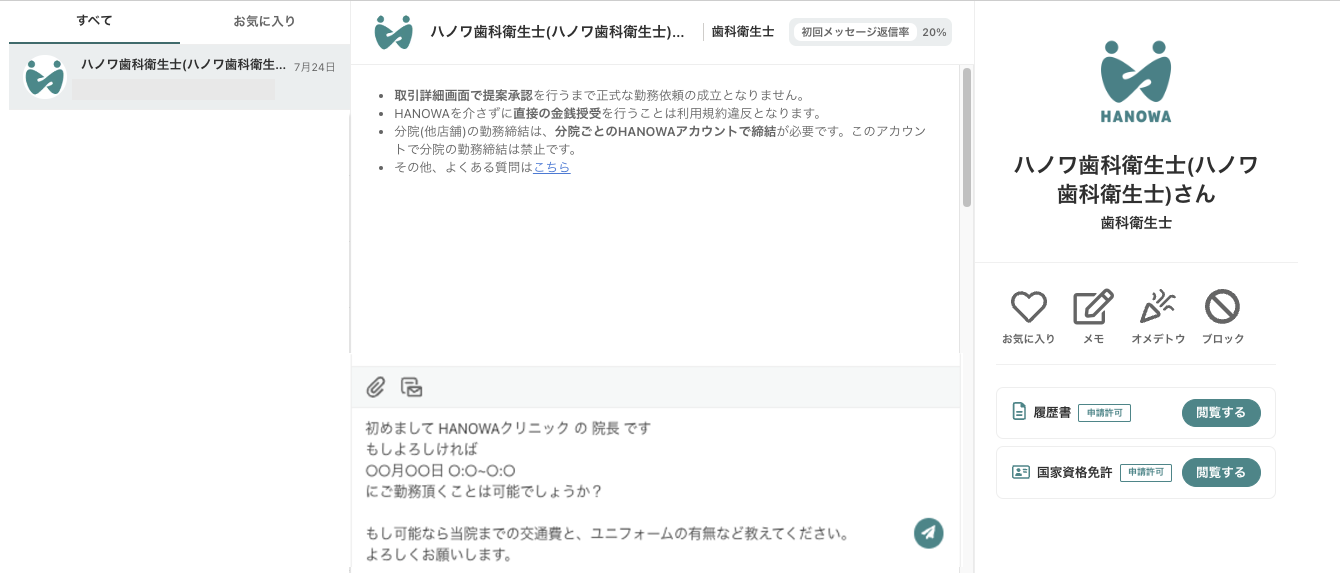
Task: Click the 初回メッセージ返信率 20% badge
Action: click(870, 32)
